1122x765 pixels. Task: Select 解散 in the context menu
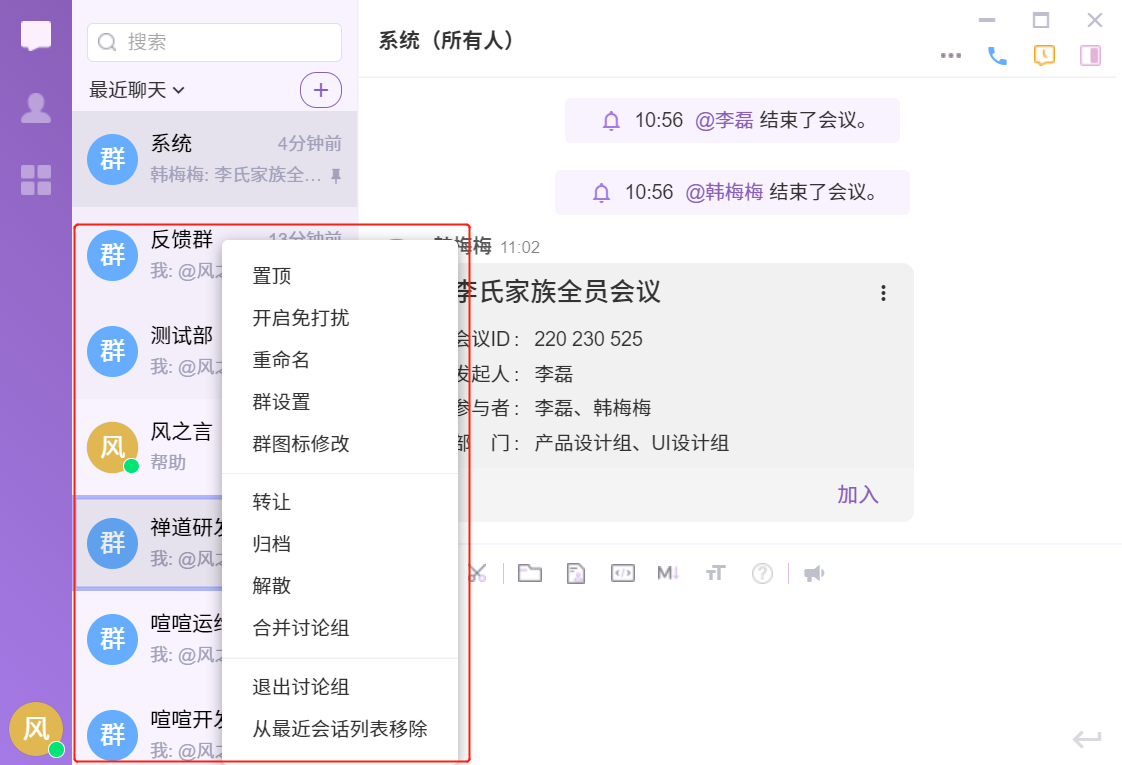(272, 586)
